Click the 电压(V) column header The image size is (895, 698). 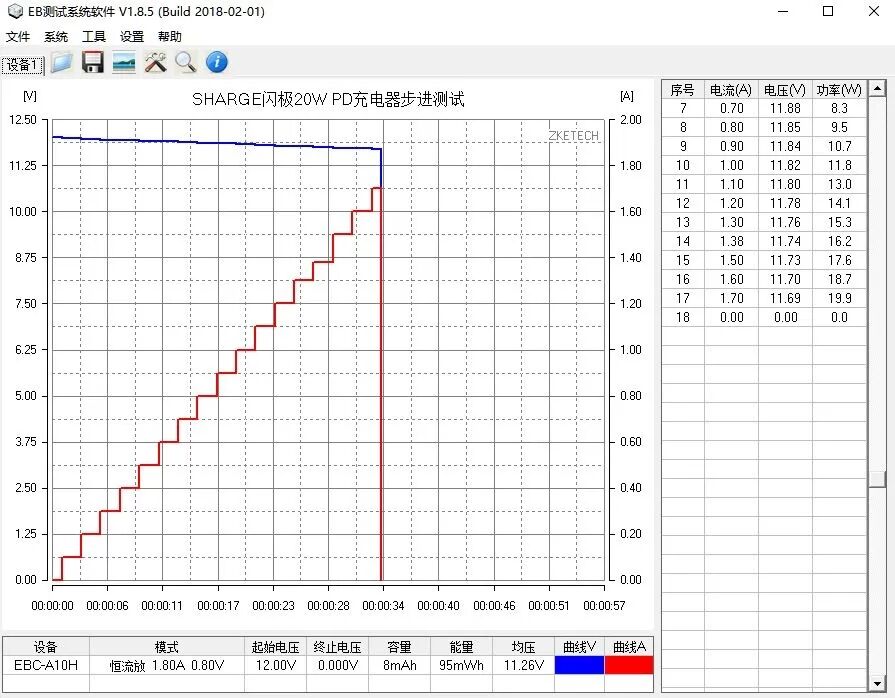click(x=785, y=90)
